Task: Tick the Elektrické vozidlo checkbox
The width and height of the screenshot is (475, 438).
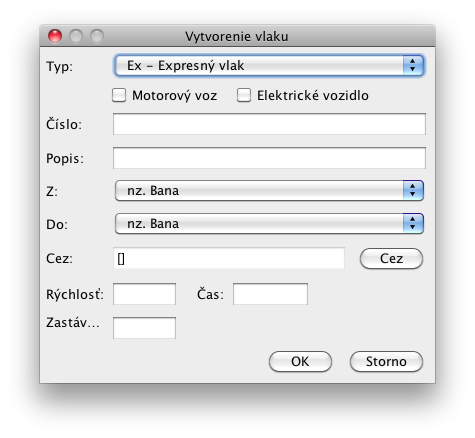Action: coord(244,95)
